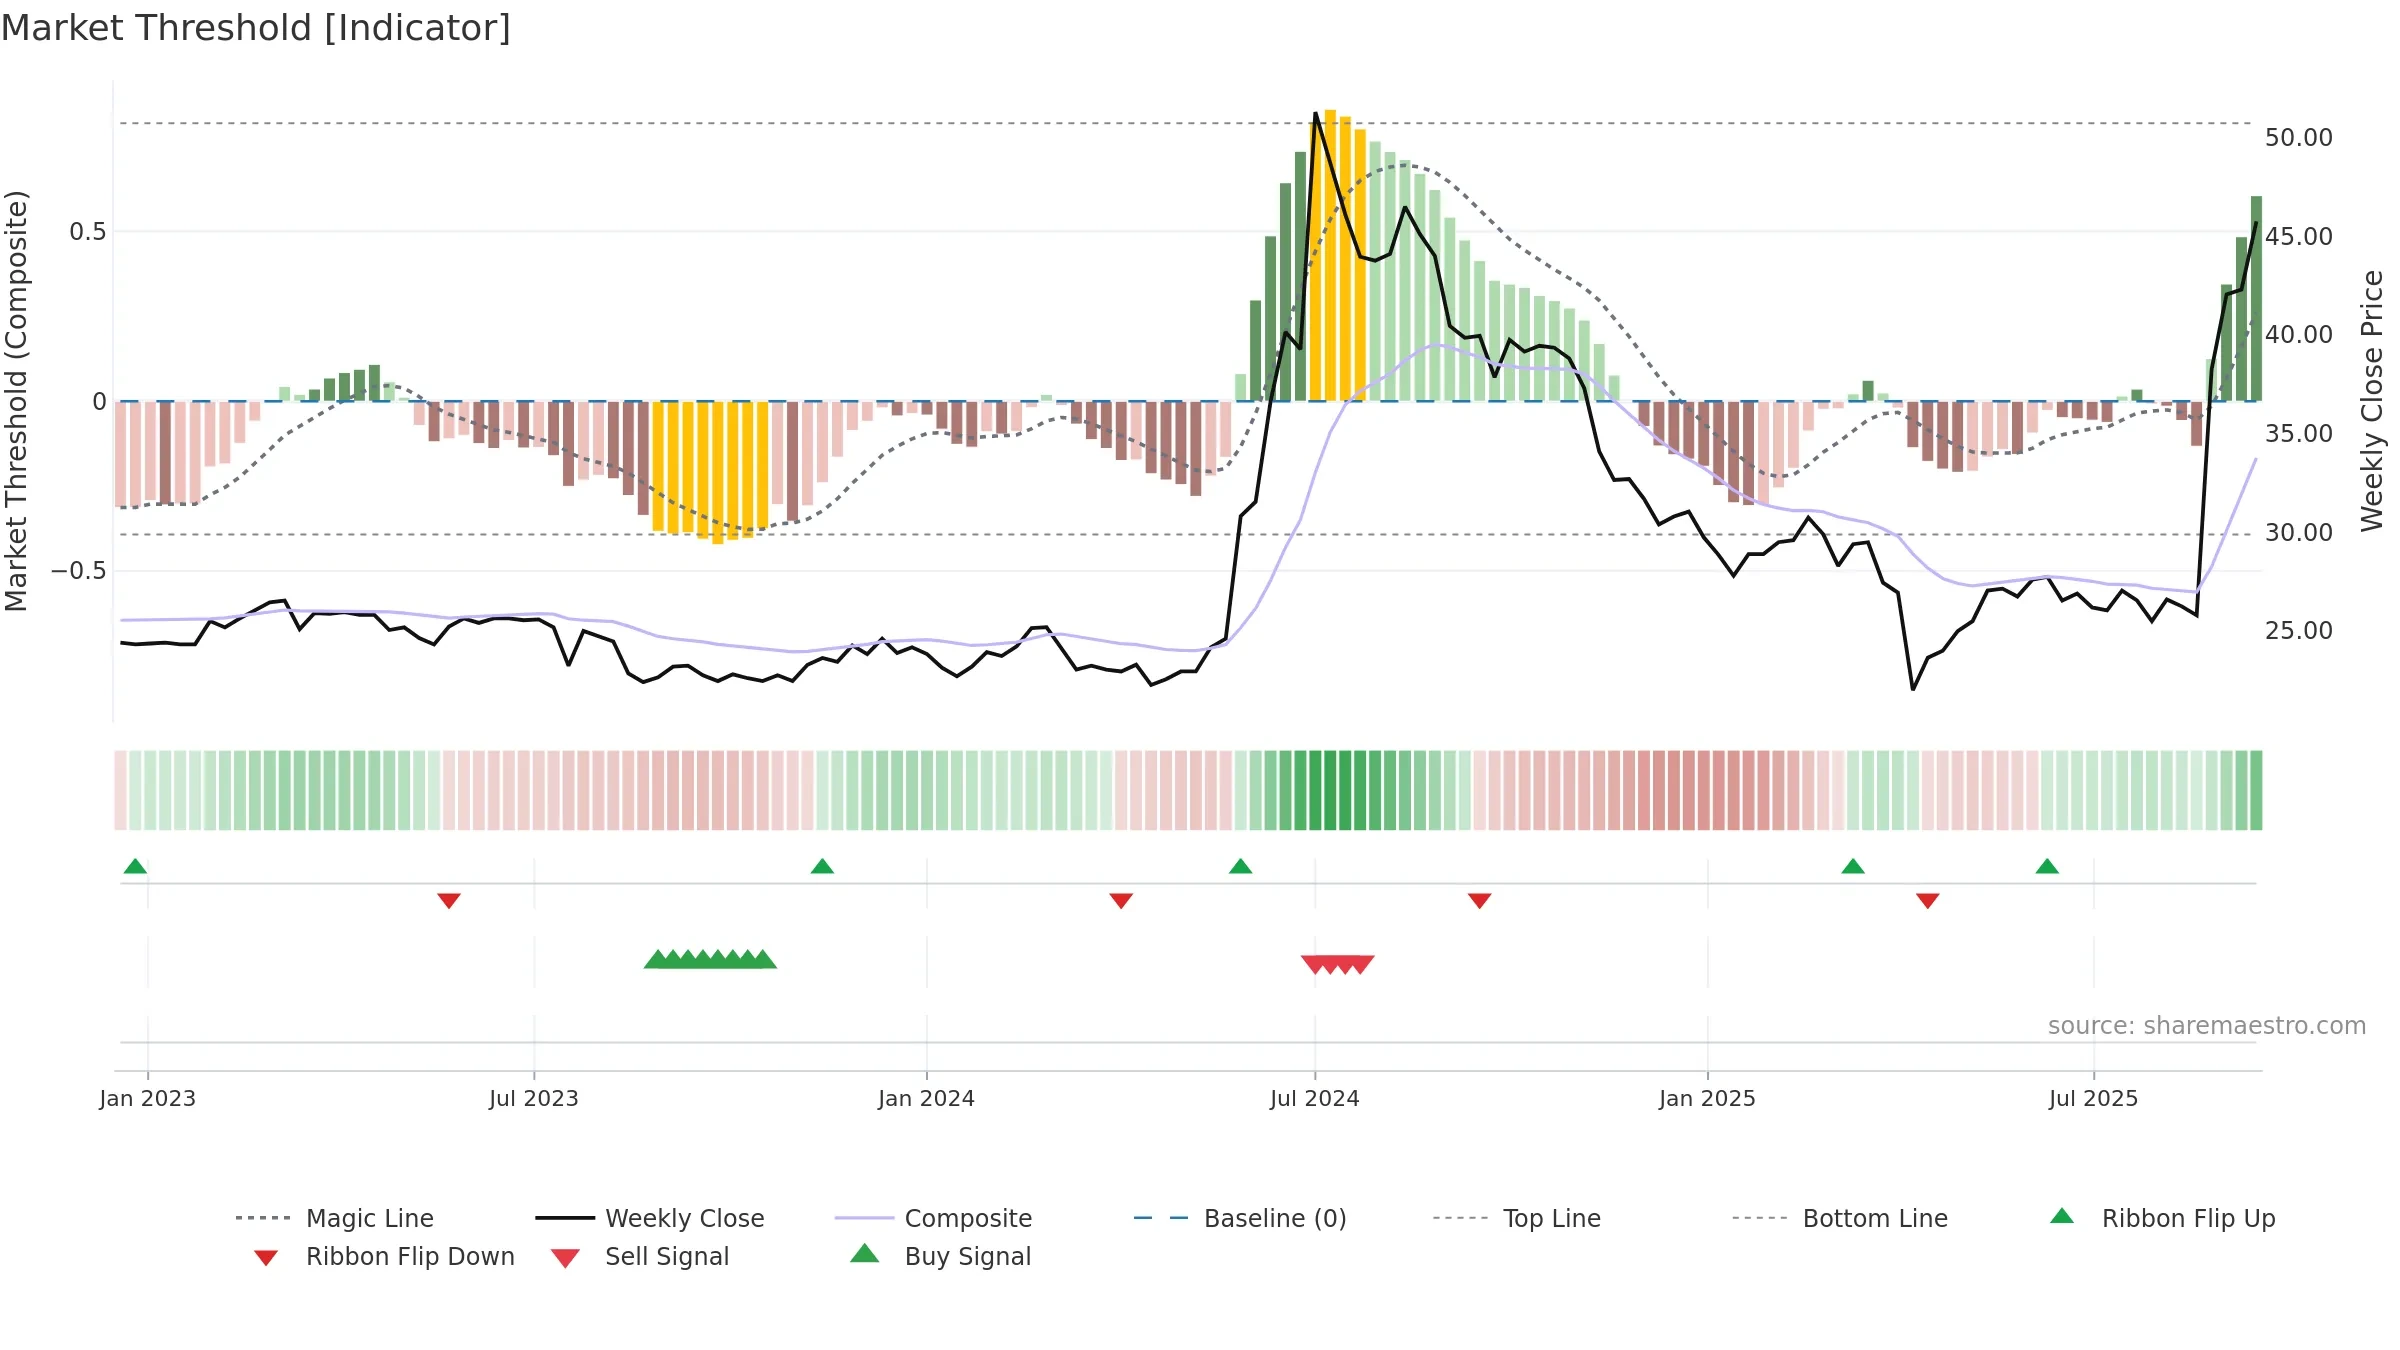Click the Ribbon Flip Up marker near Mar 2025
Screen dimensions: 2400x1350
(x=1853, y=866)
